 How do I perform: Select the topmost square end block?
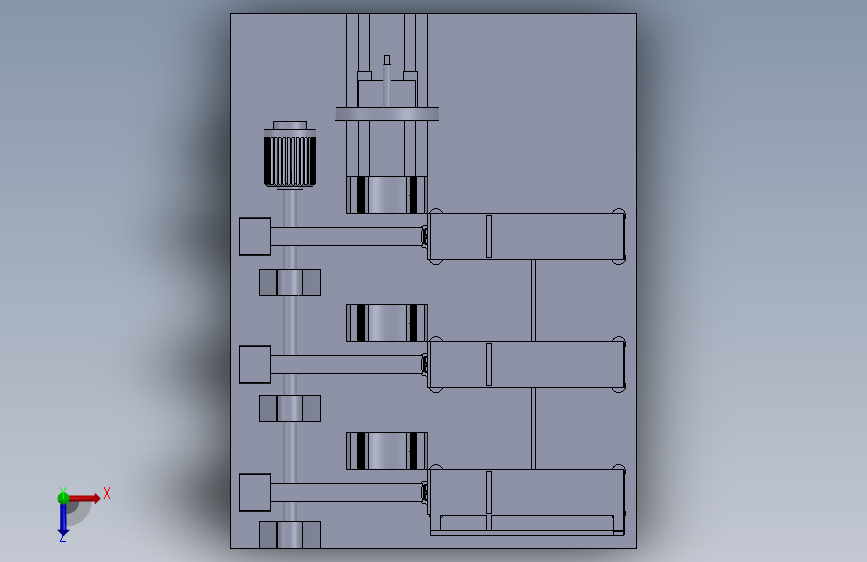[255, 236]
